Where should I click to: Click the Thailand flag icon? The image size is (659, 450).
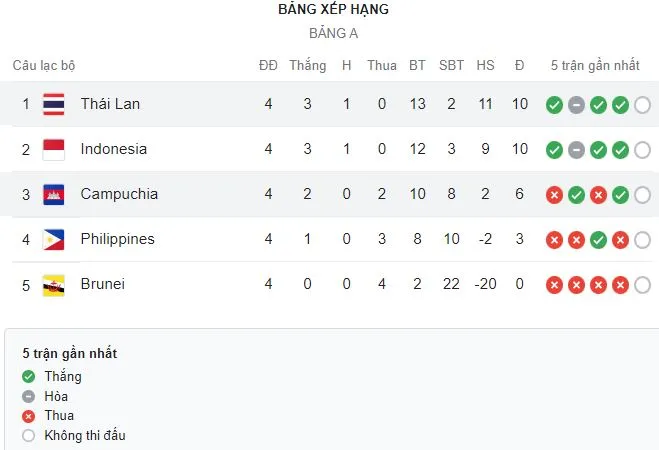[x=54, y=104]
